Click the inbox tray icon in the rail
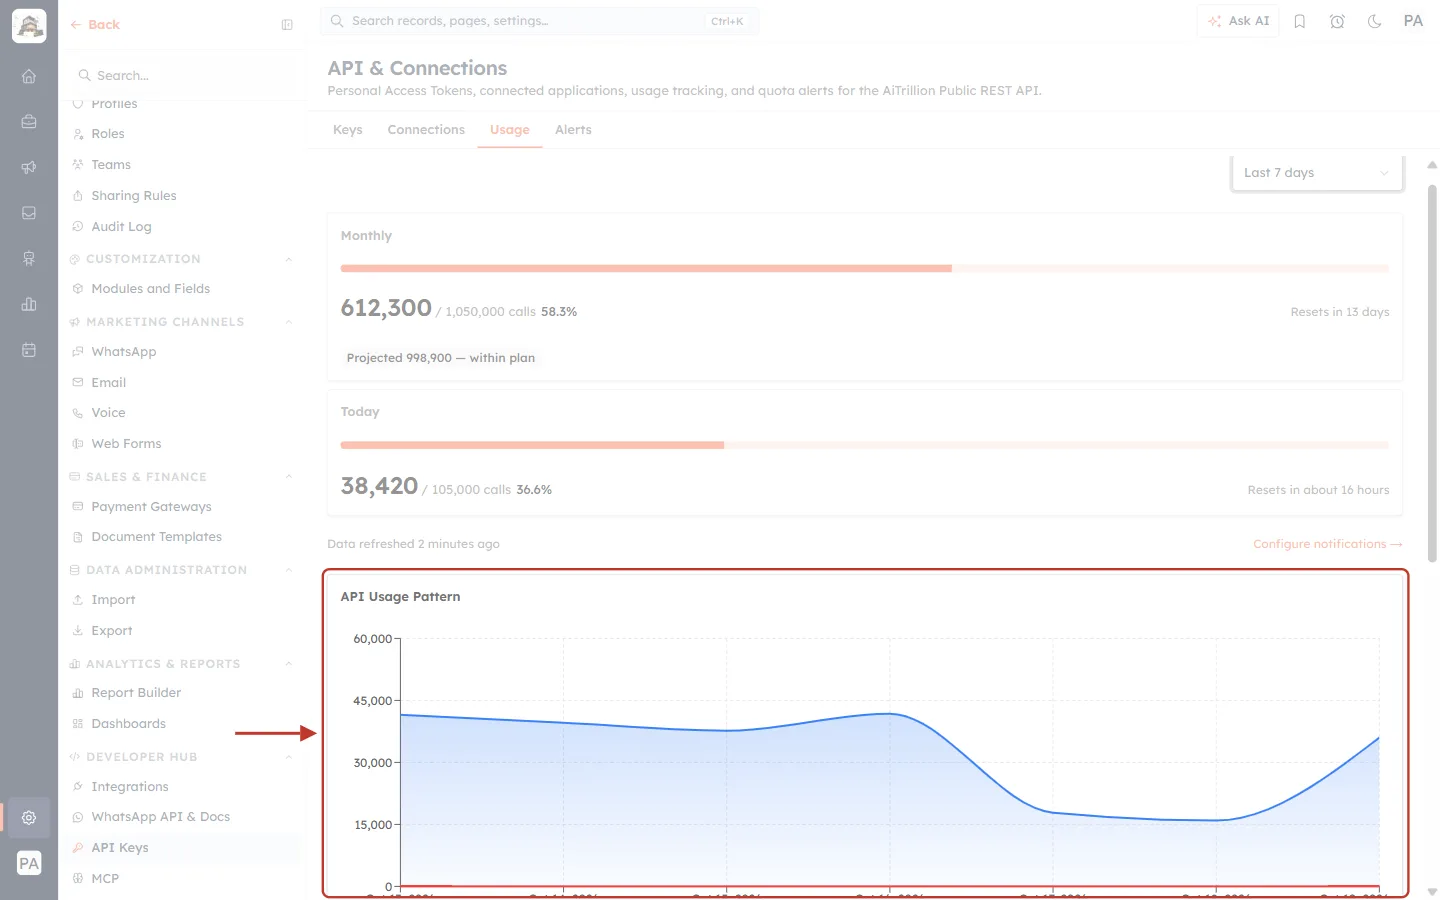This screenshot has height=900, width=1440. click(x=29, y=213)
